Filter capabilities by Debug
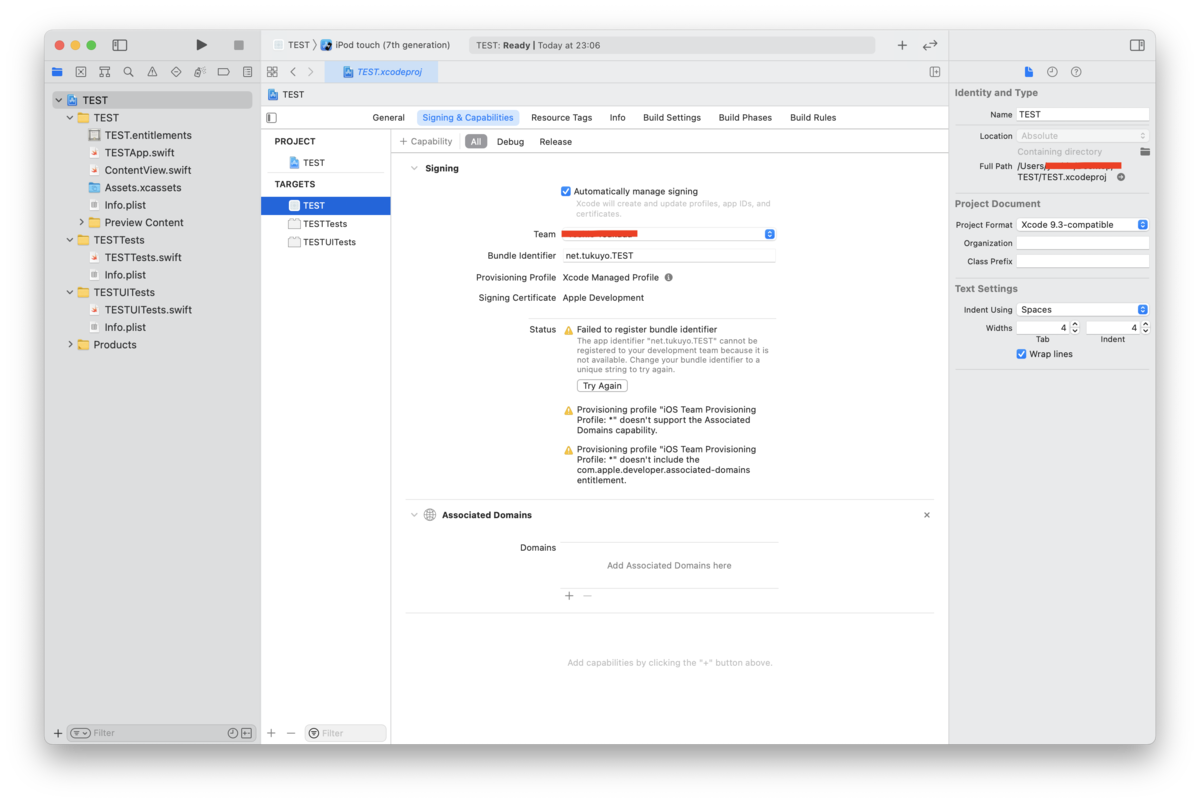Image resolution: width=1200 pixels, height=803 pixels. pos(510,142)
